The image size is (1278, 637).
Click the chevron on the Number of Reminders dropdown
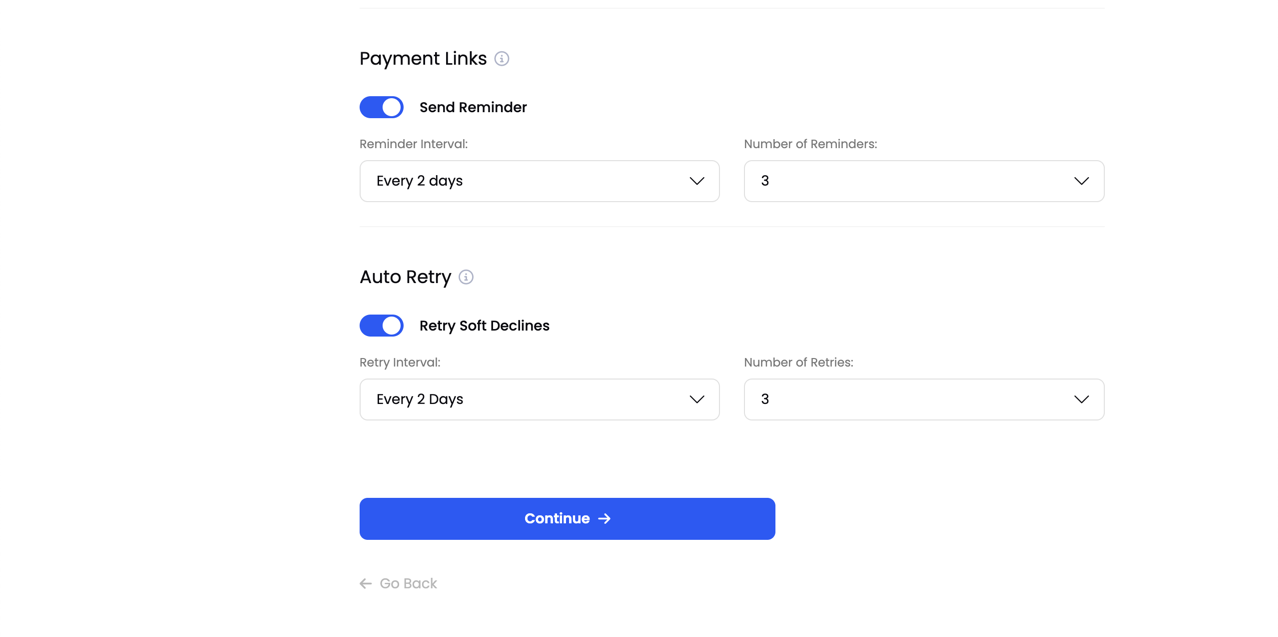pyautogui.click(x=1081, y=181)
